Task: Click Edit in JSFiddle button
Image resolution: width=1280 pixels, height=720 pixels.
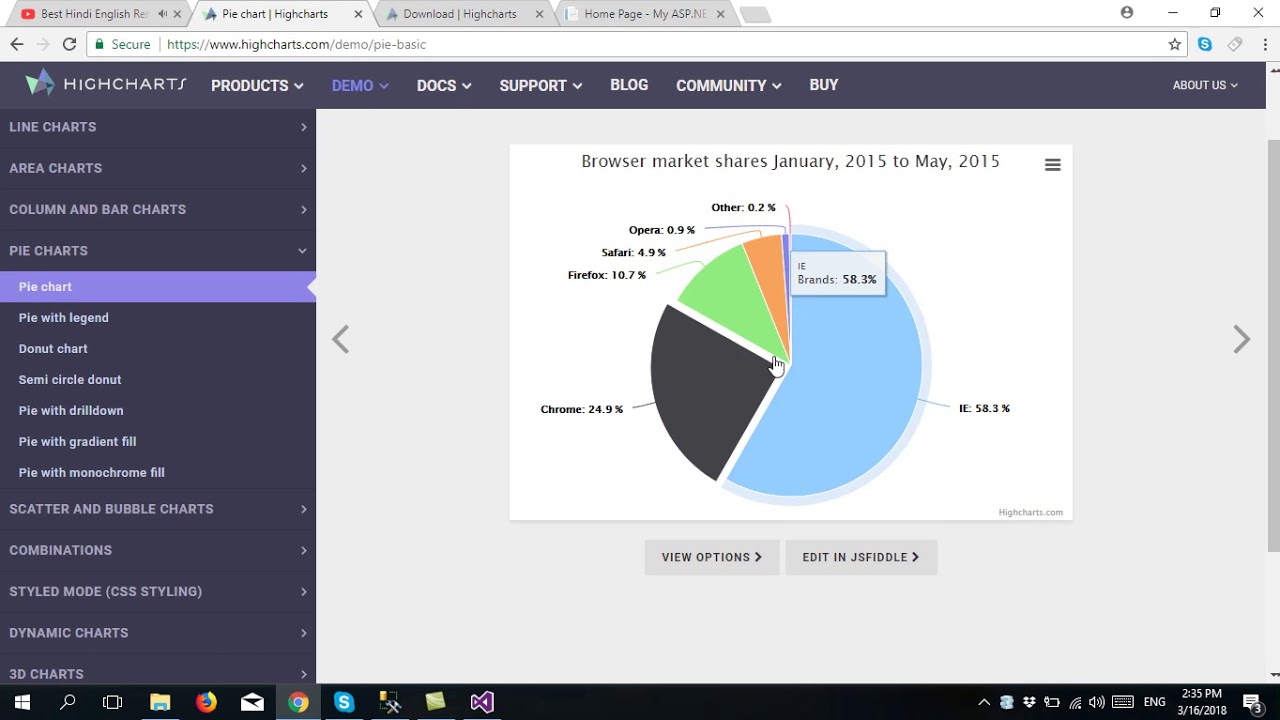Action: pyautogui.click(x=861, y=557)
